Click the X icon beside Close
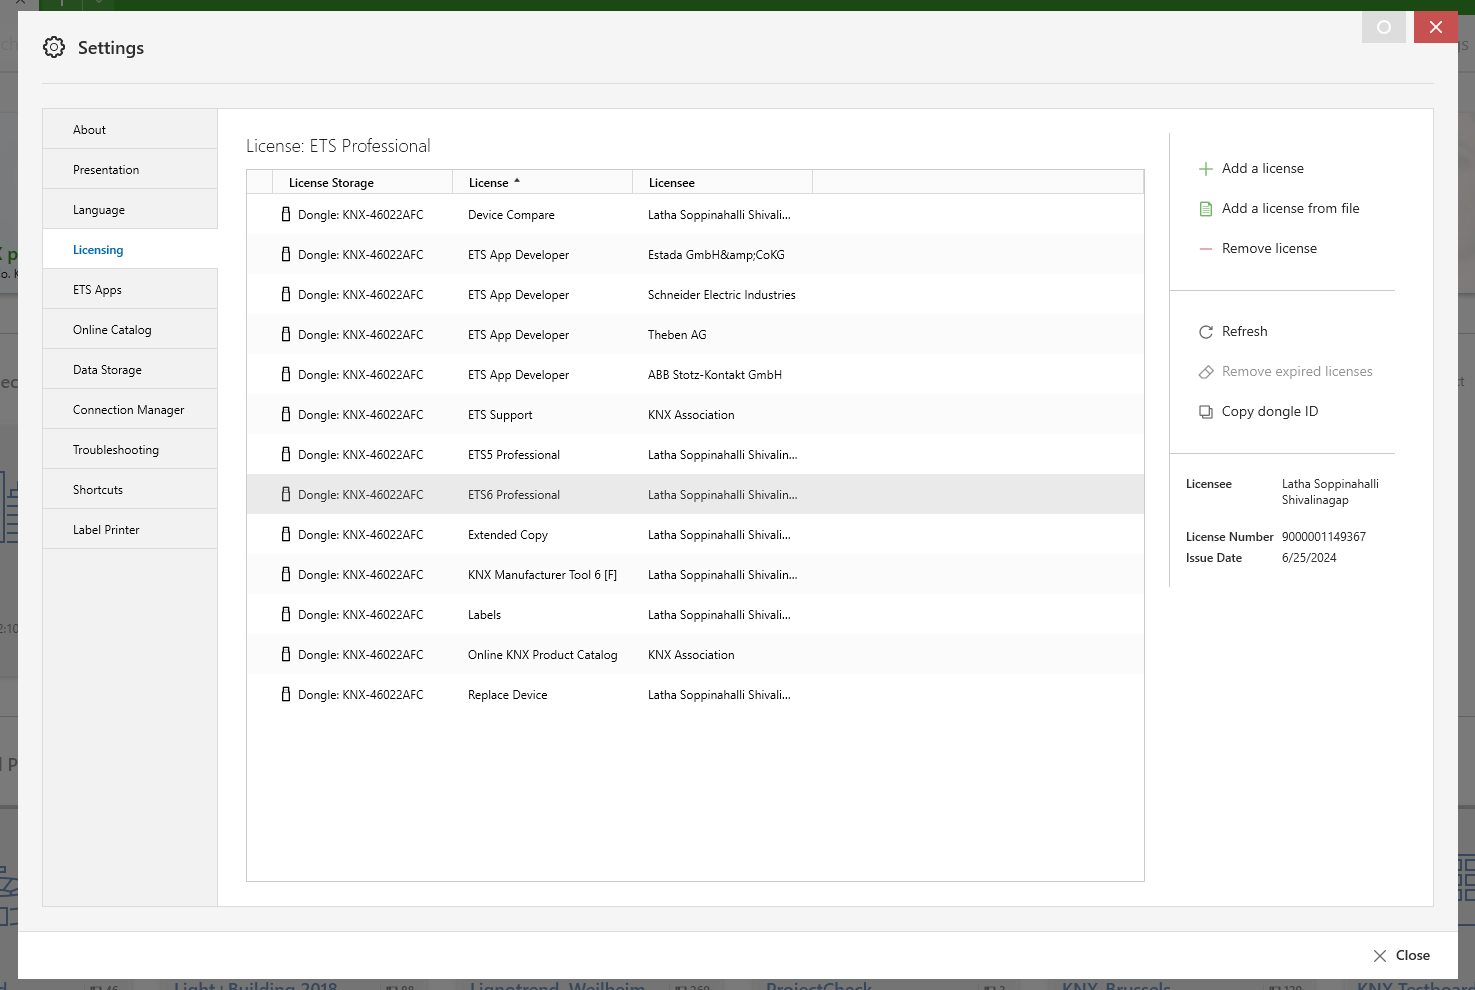Viewport: 1475px width, 990px height. (1380, 956)
